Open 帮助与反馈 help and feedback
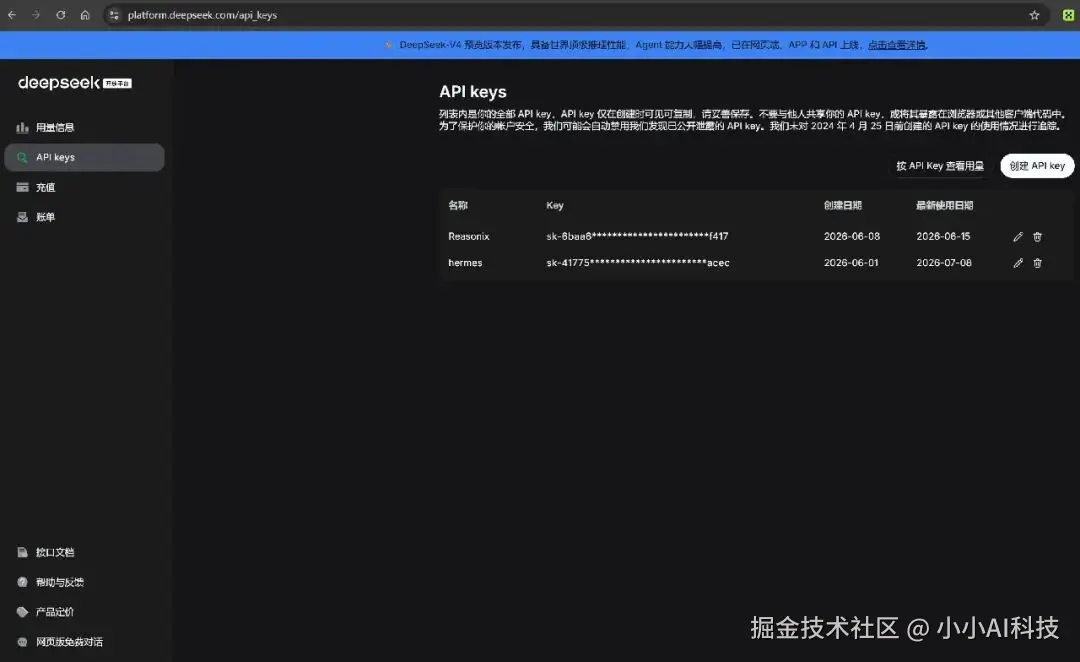The width and height of the screenshot is (1080, 662). [84, 582]
